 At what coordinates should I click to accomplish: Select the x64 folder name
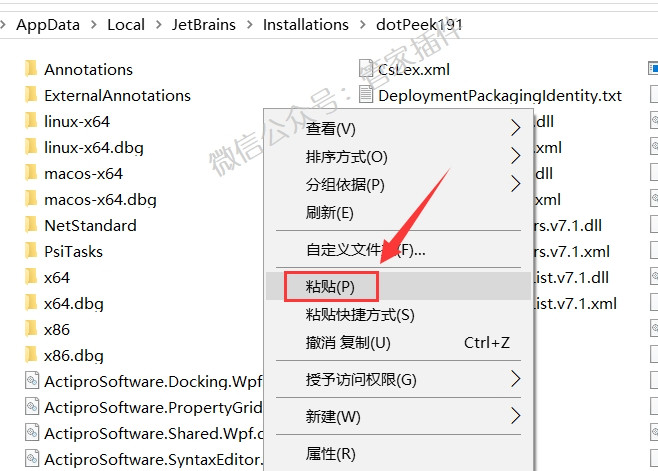[x=57, y=278]
